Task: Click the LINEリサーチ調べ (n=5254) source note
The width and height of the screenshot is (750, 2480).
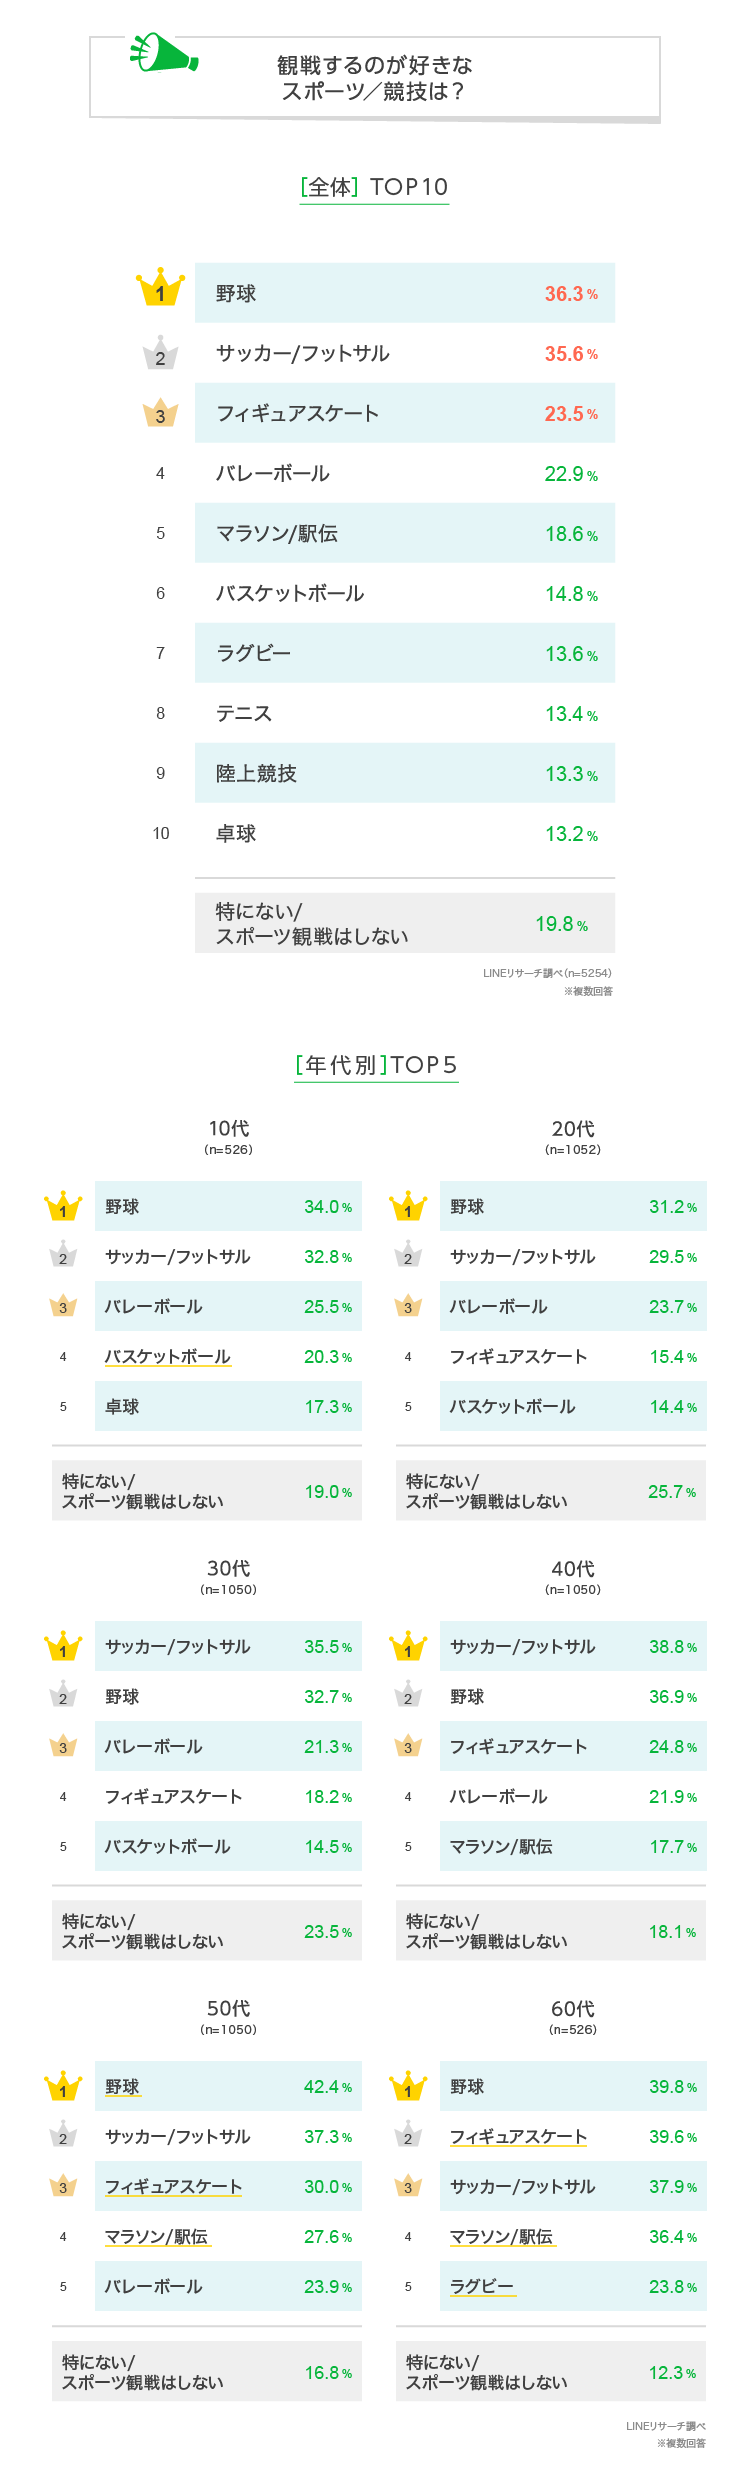Action: 547,973
